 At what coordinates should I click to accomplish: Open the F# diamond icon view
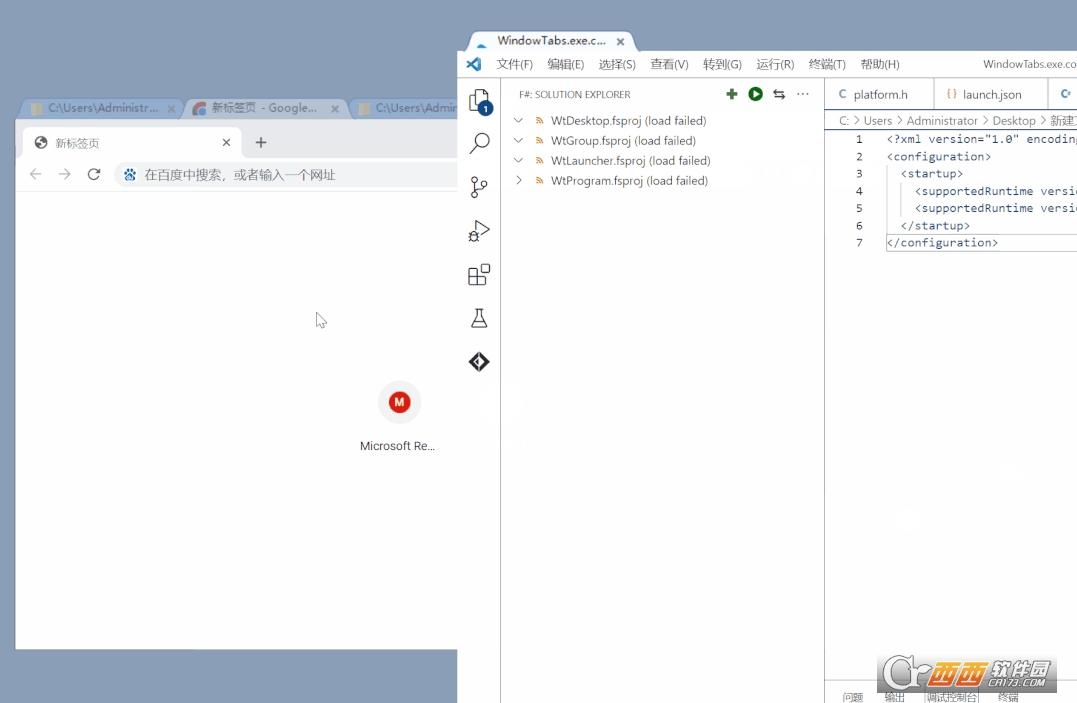tap(479, 361)
